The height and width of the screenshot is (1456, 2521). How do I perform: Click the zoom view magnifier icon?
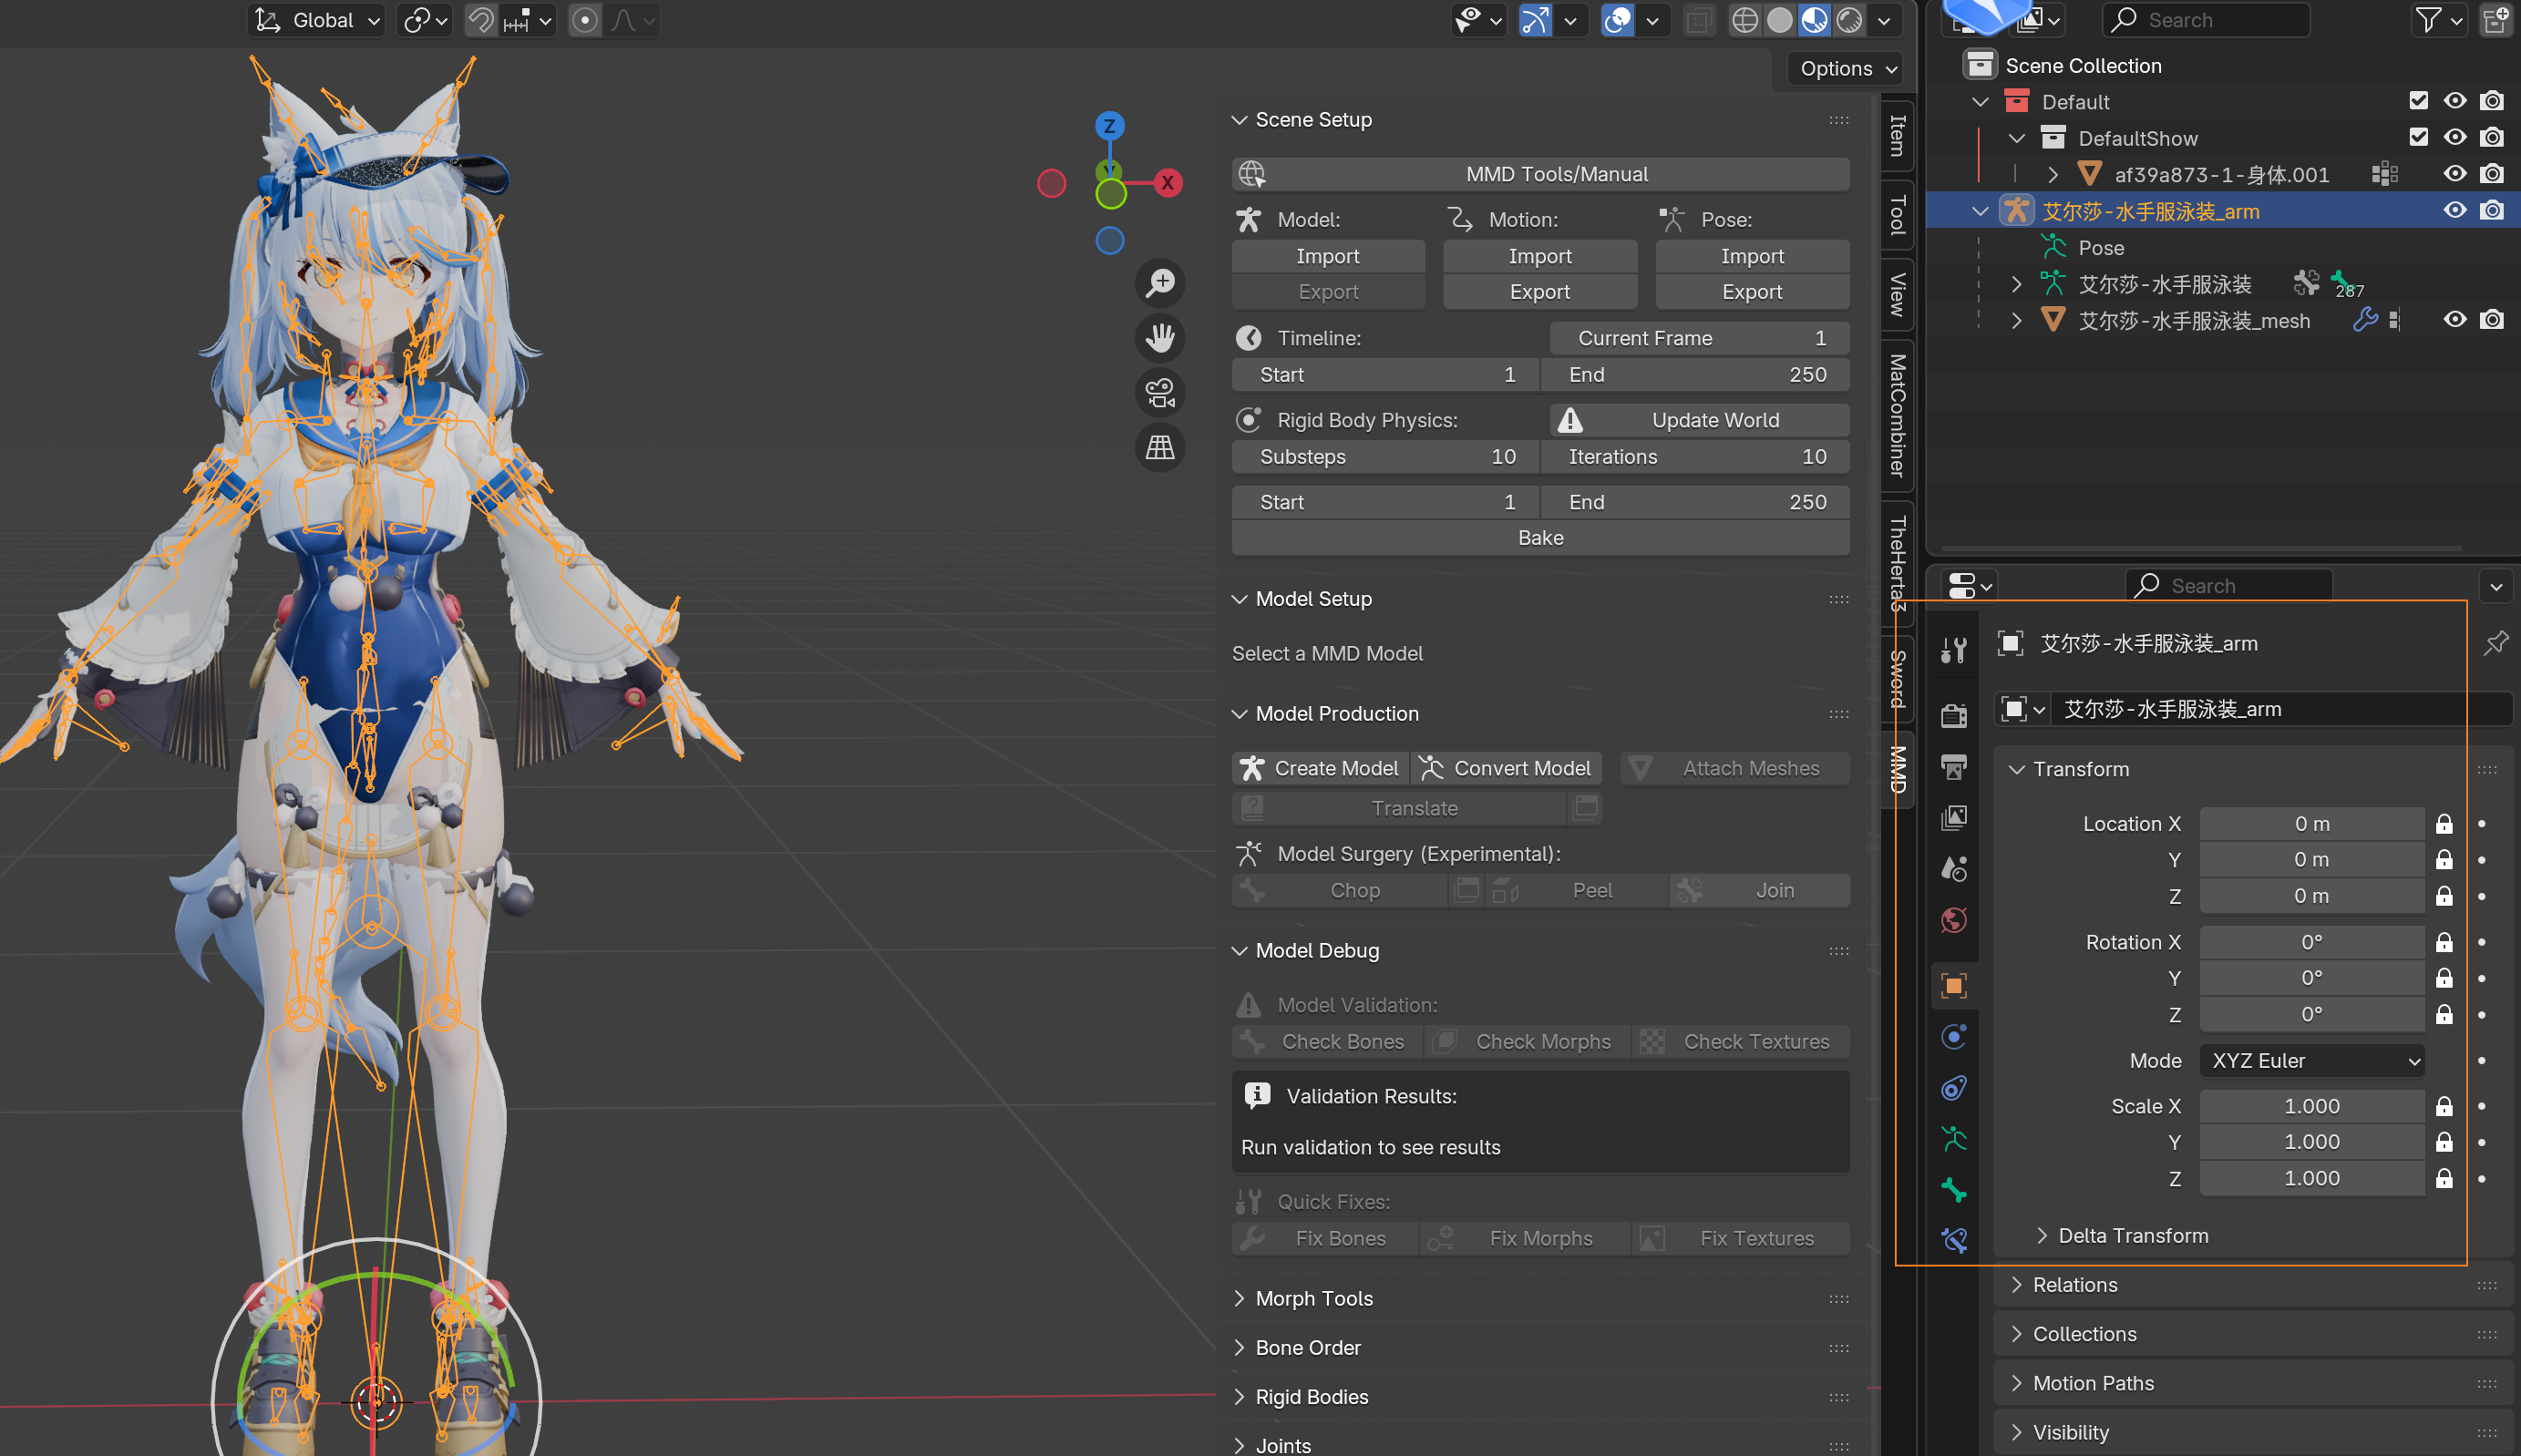coord(1160,283)
